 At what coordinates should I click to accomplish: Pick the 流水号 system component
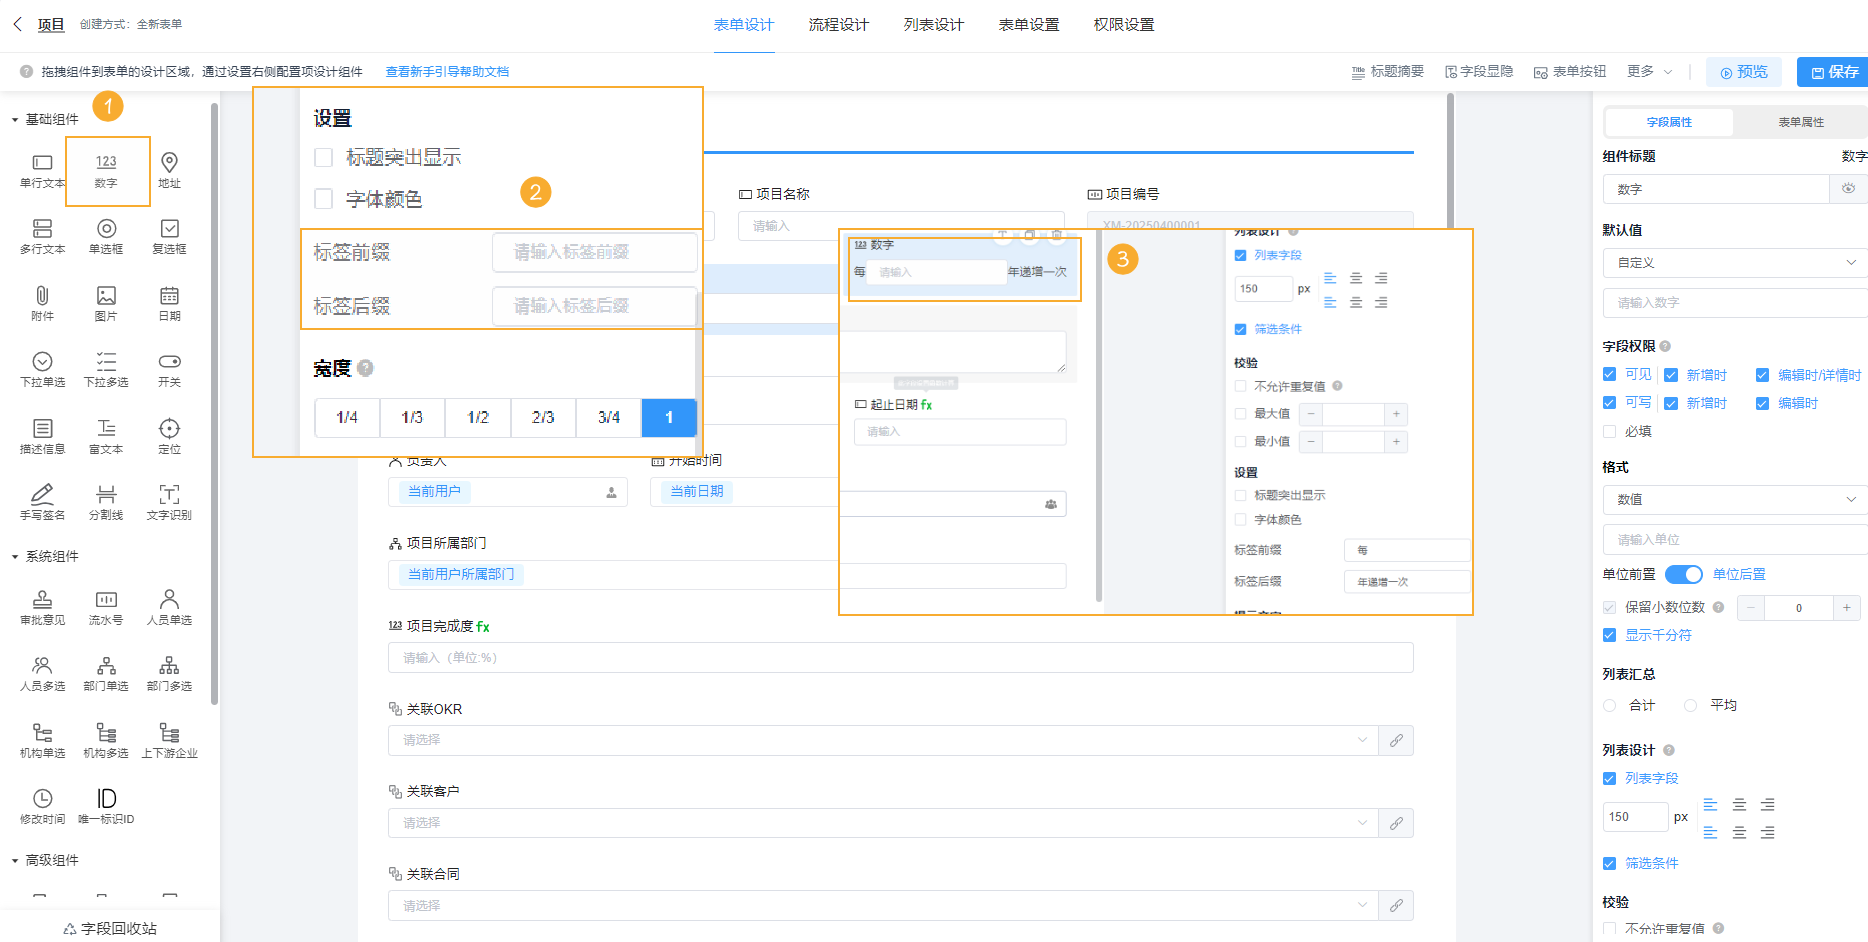point(105,605)
